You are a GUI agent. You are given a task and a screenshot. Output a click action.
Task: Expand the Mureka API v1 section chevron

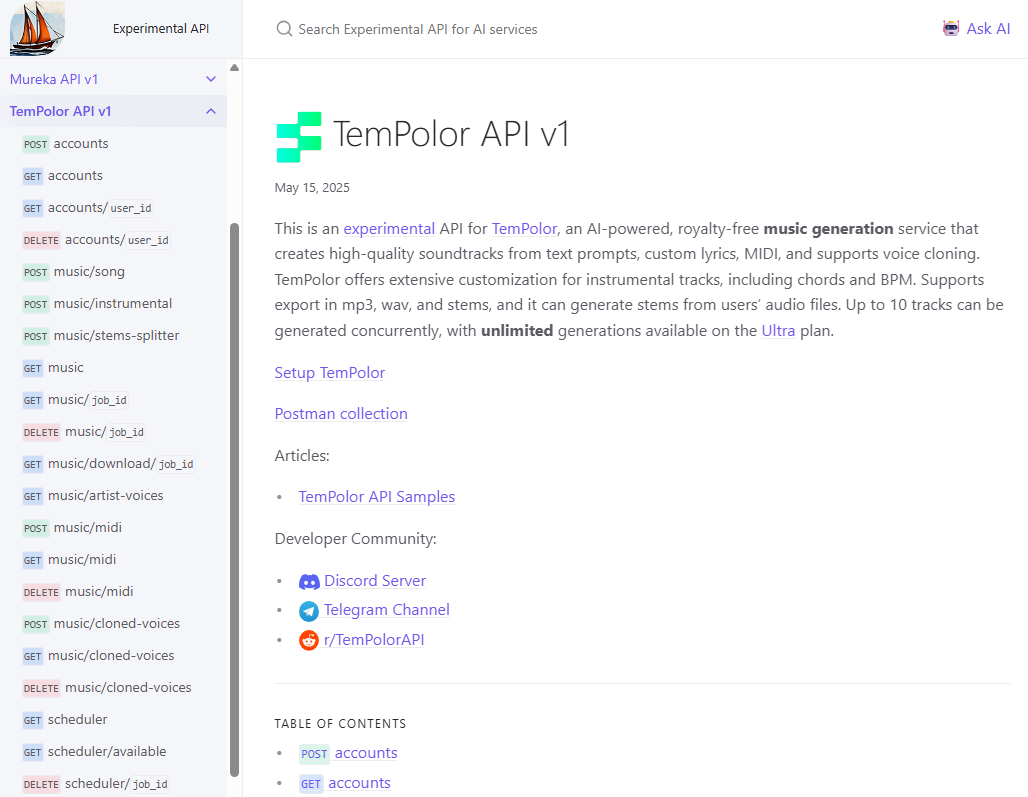(x=211, y=79)
